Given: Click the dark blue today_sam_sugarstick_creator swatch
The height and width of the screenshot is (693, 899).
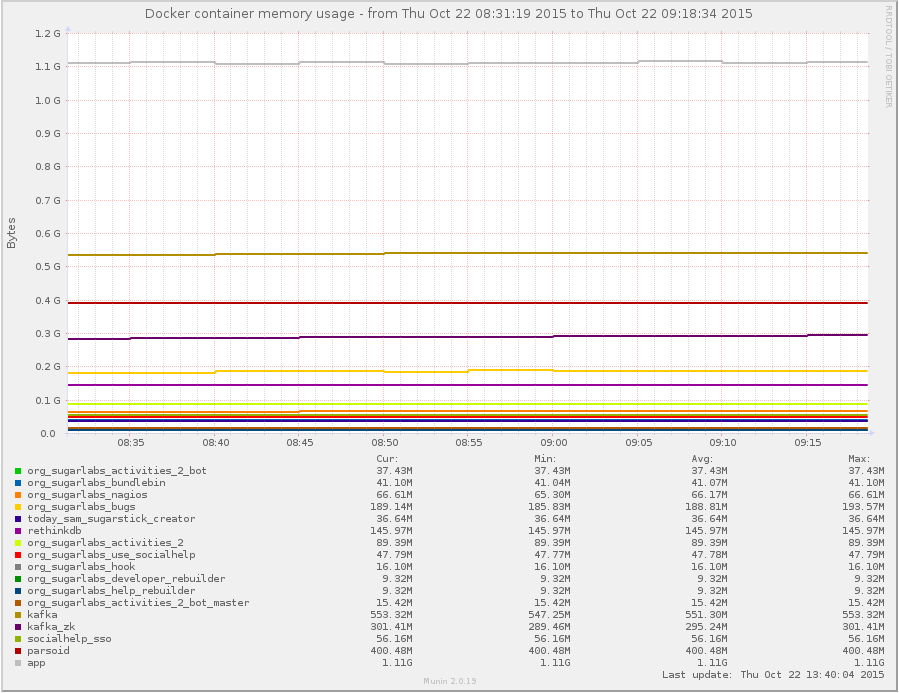Looking at the screenshot, I should tap(18, 519).
